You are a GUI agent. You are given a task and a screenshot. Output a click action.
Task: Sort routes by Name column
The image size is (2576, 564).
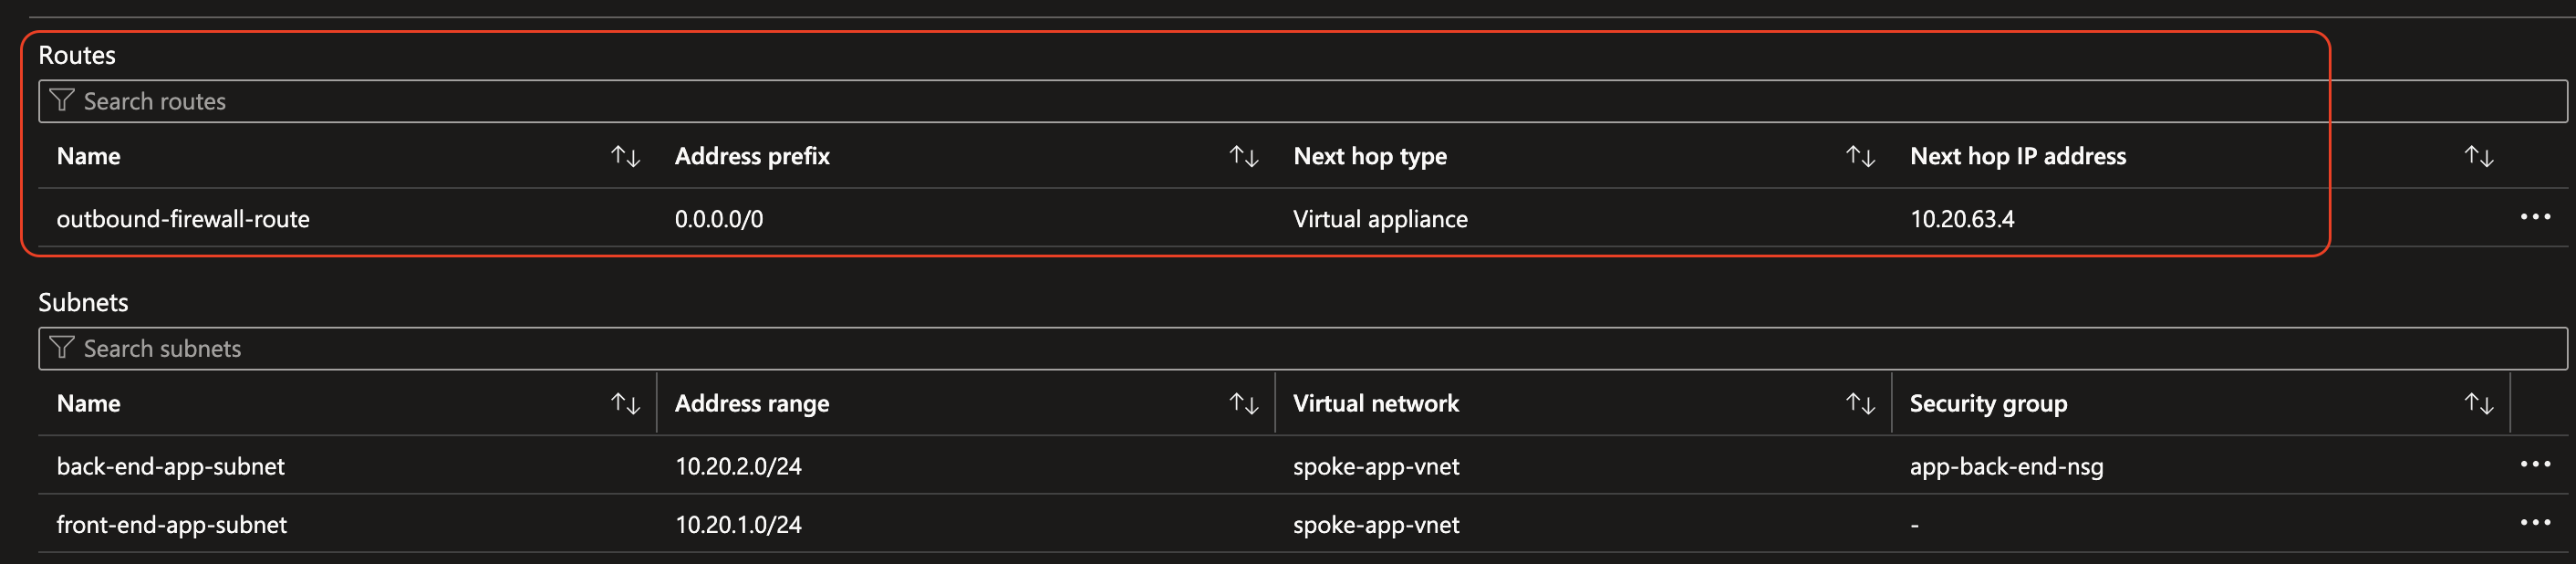click(624, 155)
